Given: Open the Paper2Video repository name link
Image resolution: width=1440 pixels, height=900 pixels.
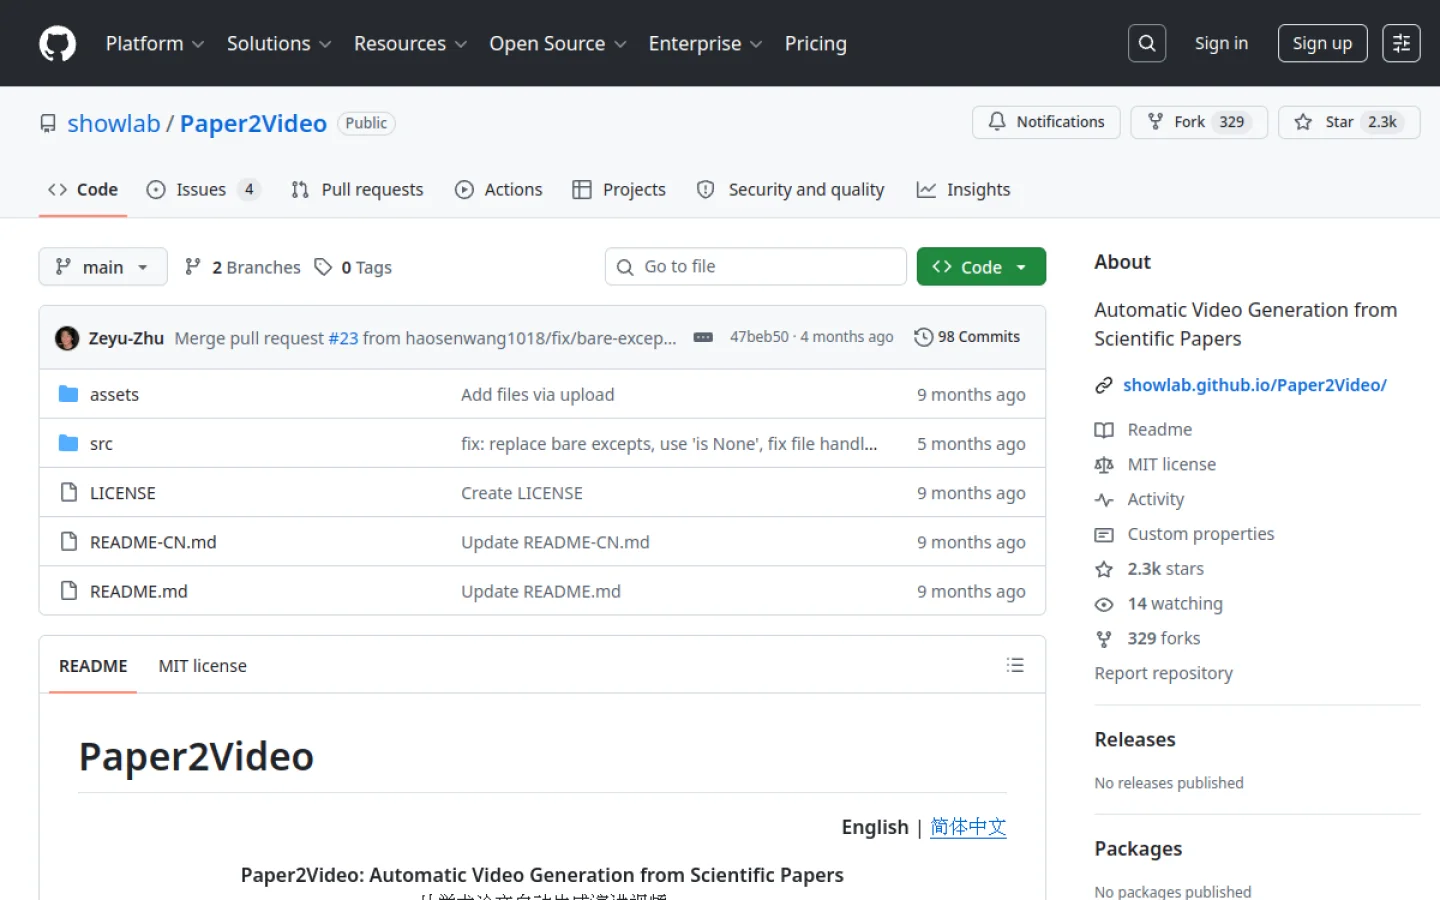Looking at the screenshot, I should point(253,123).
